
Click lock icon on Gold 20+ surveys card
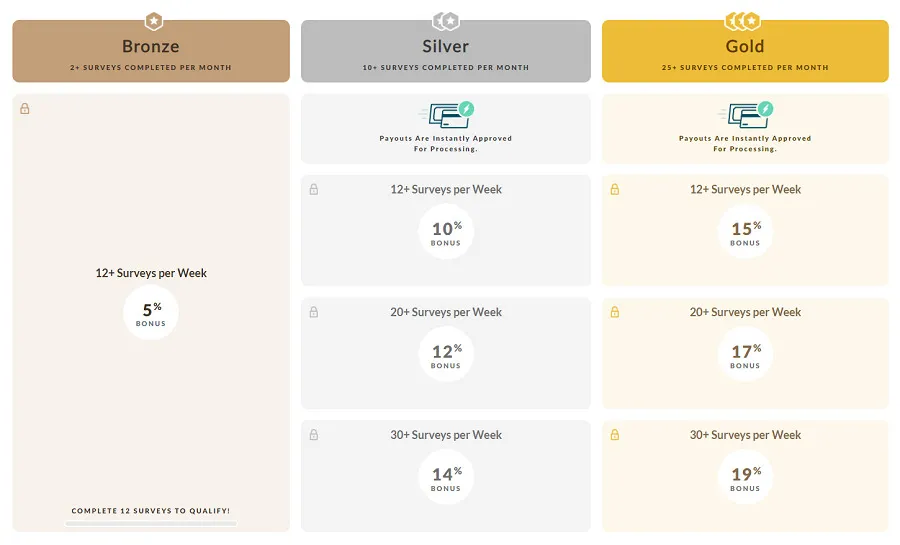pos(615,313)
